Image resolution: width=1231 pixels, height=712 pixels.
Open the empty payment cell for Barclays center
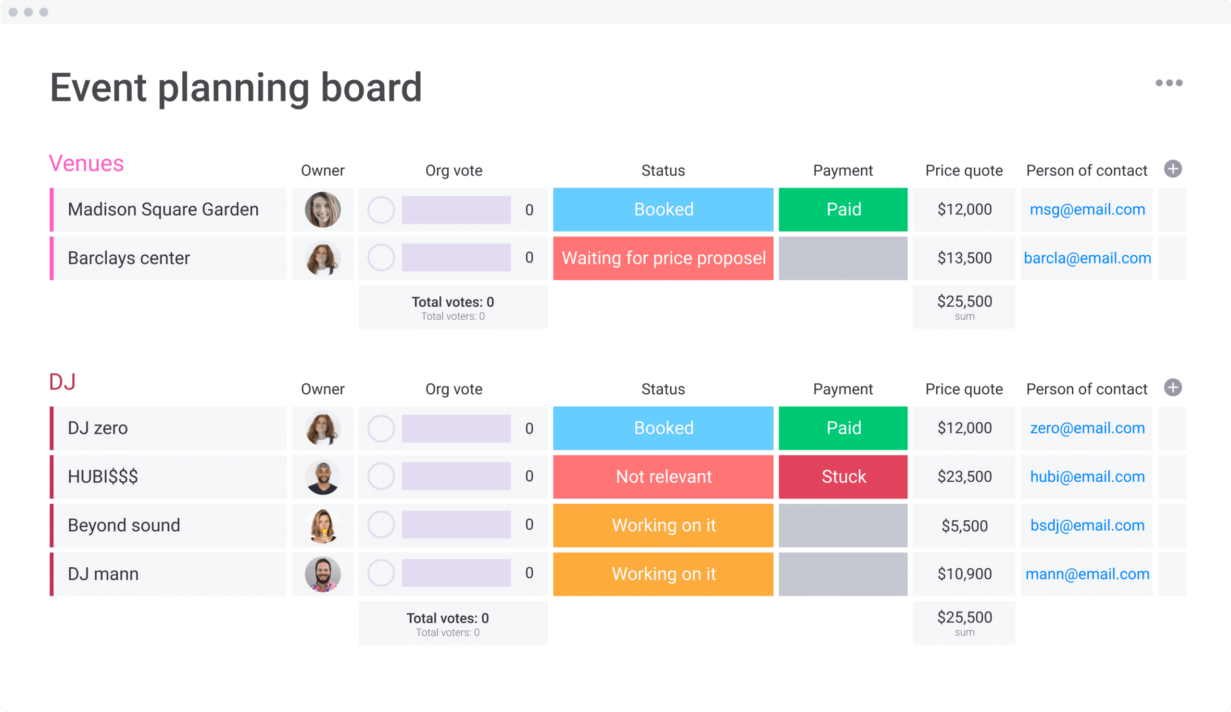[843, 258]
